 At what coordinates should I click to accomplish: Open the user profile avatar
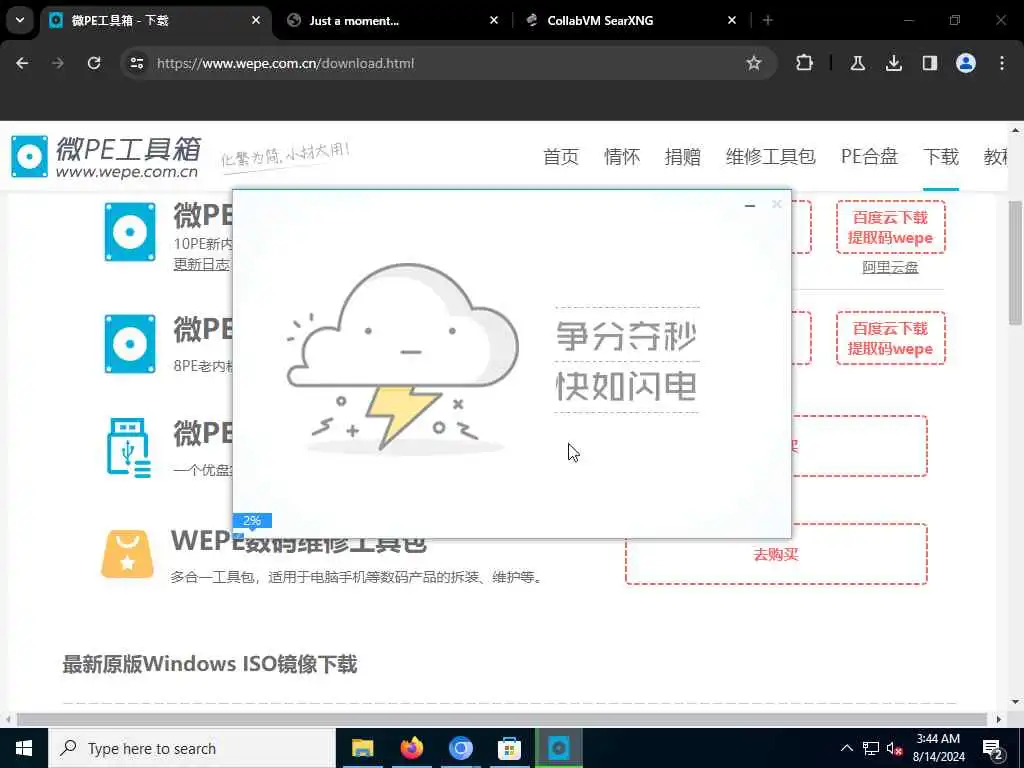point(966,63)
